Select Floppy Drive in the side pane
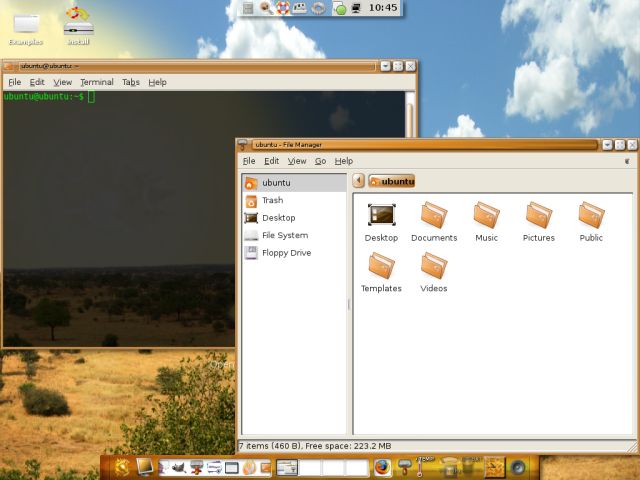 294,253
